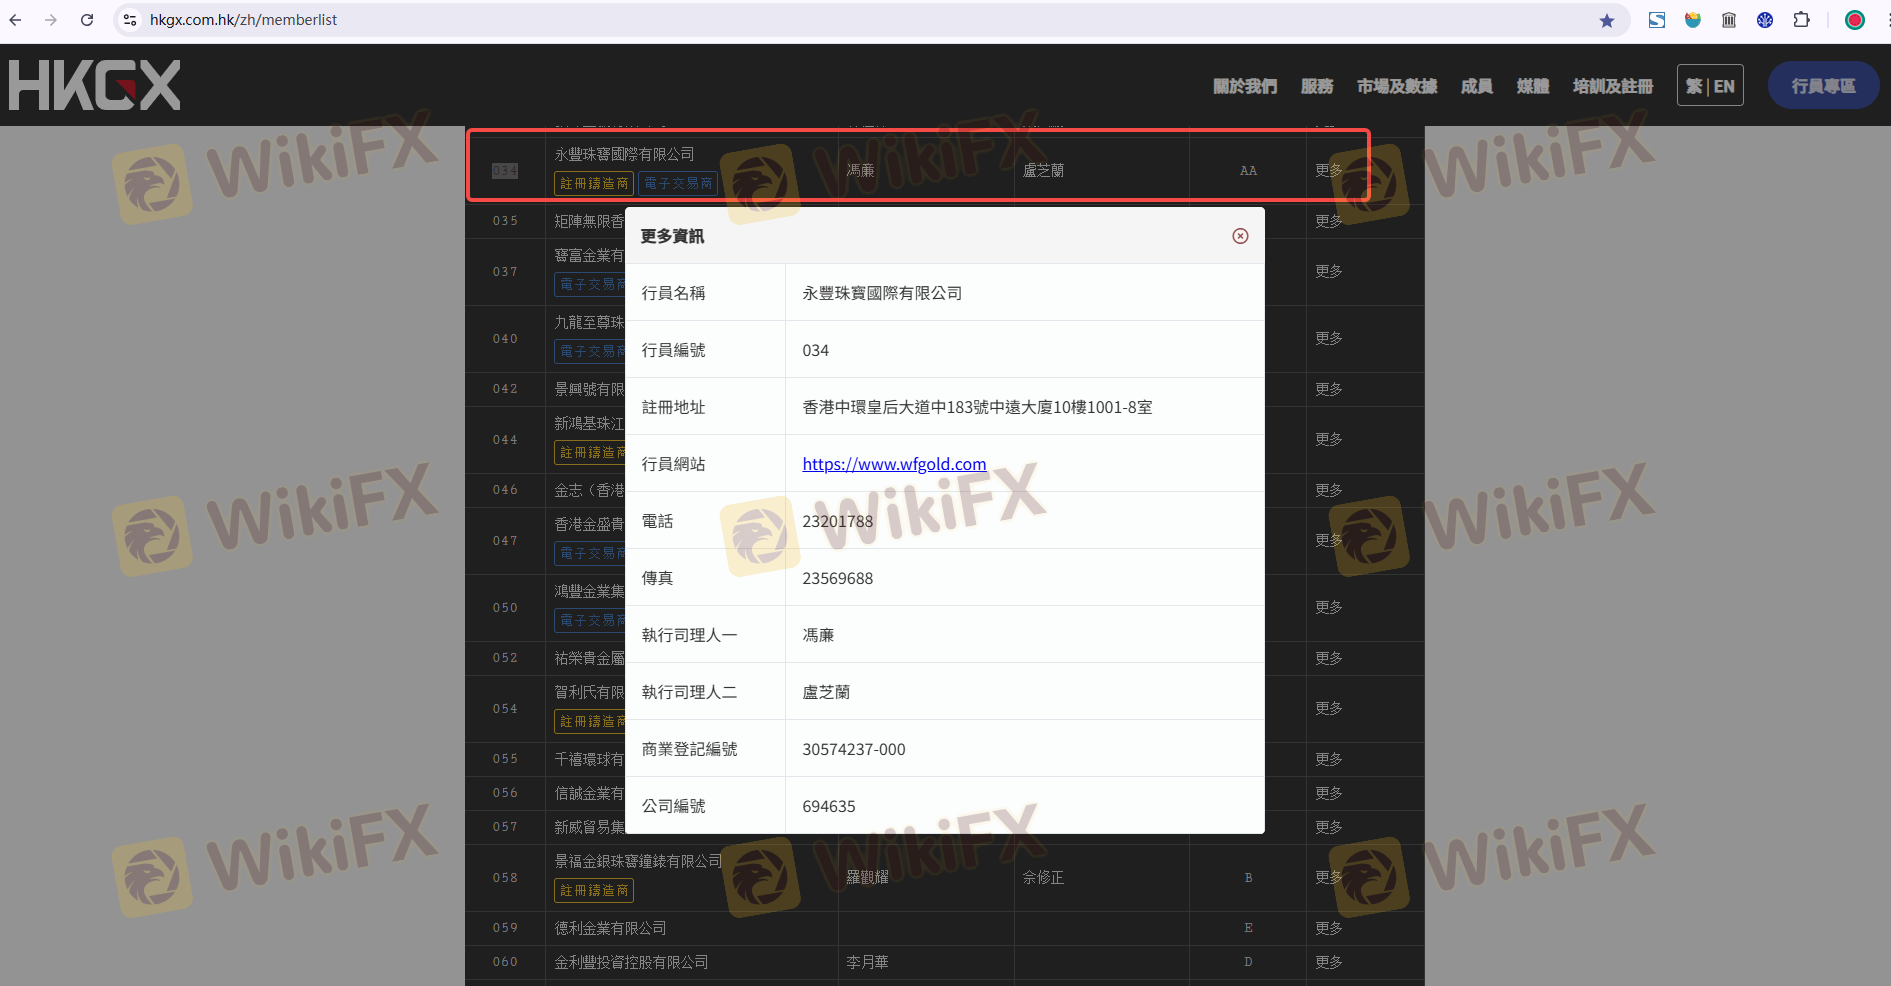Open the 關於我們 menu

1244,86
